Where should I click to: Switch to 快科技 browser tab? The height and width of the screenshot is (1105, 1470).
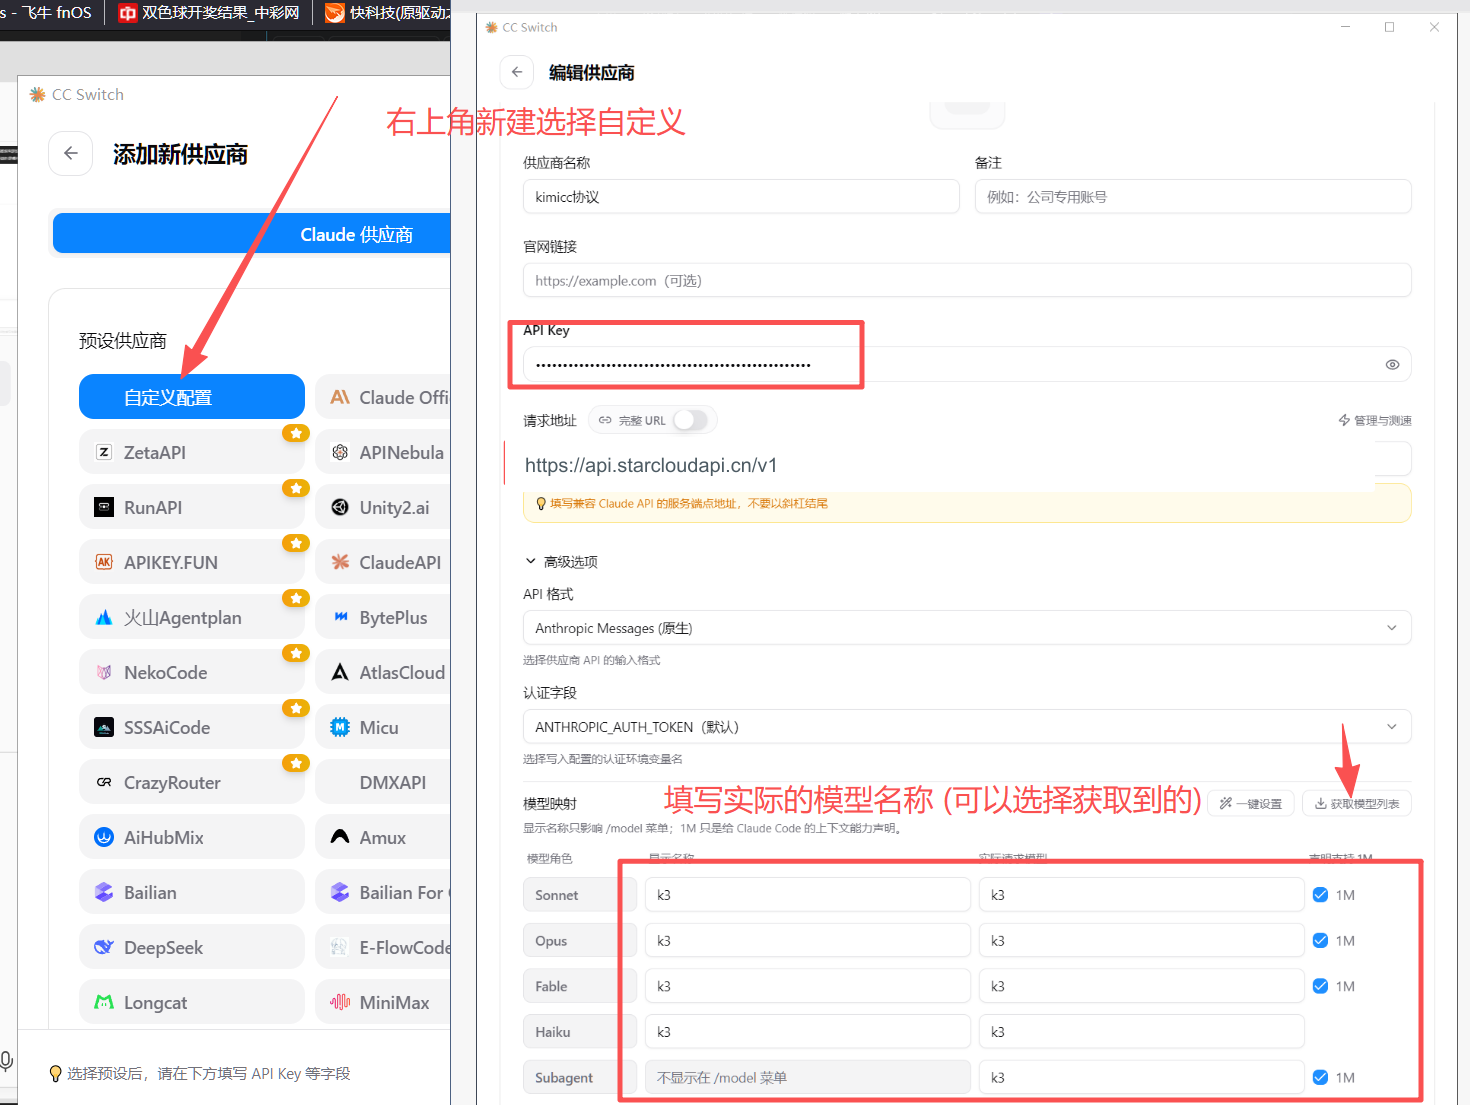tap(386, 13)
